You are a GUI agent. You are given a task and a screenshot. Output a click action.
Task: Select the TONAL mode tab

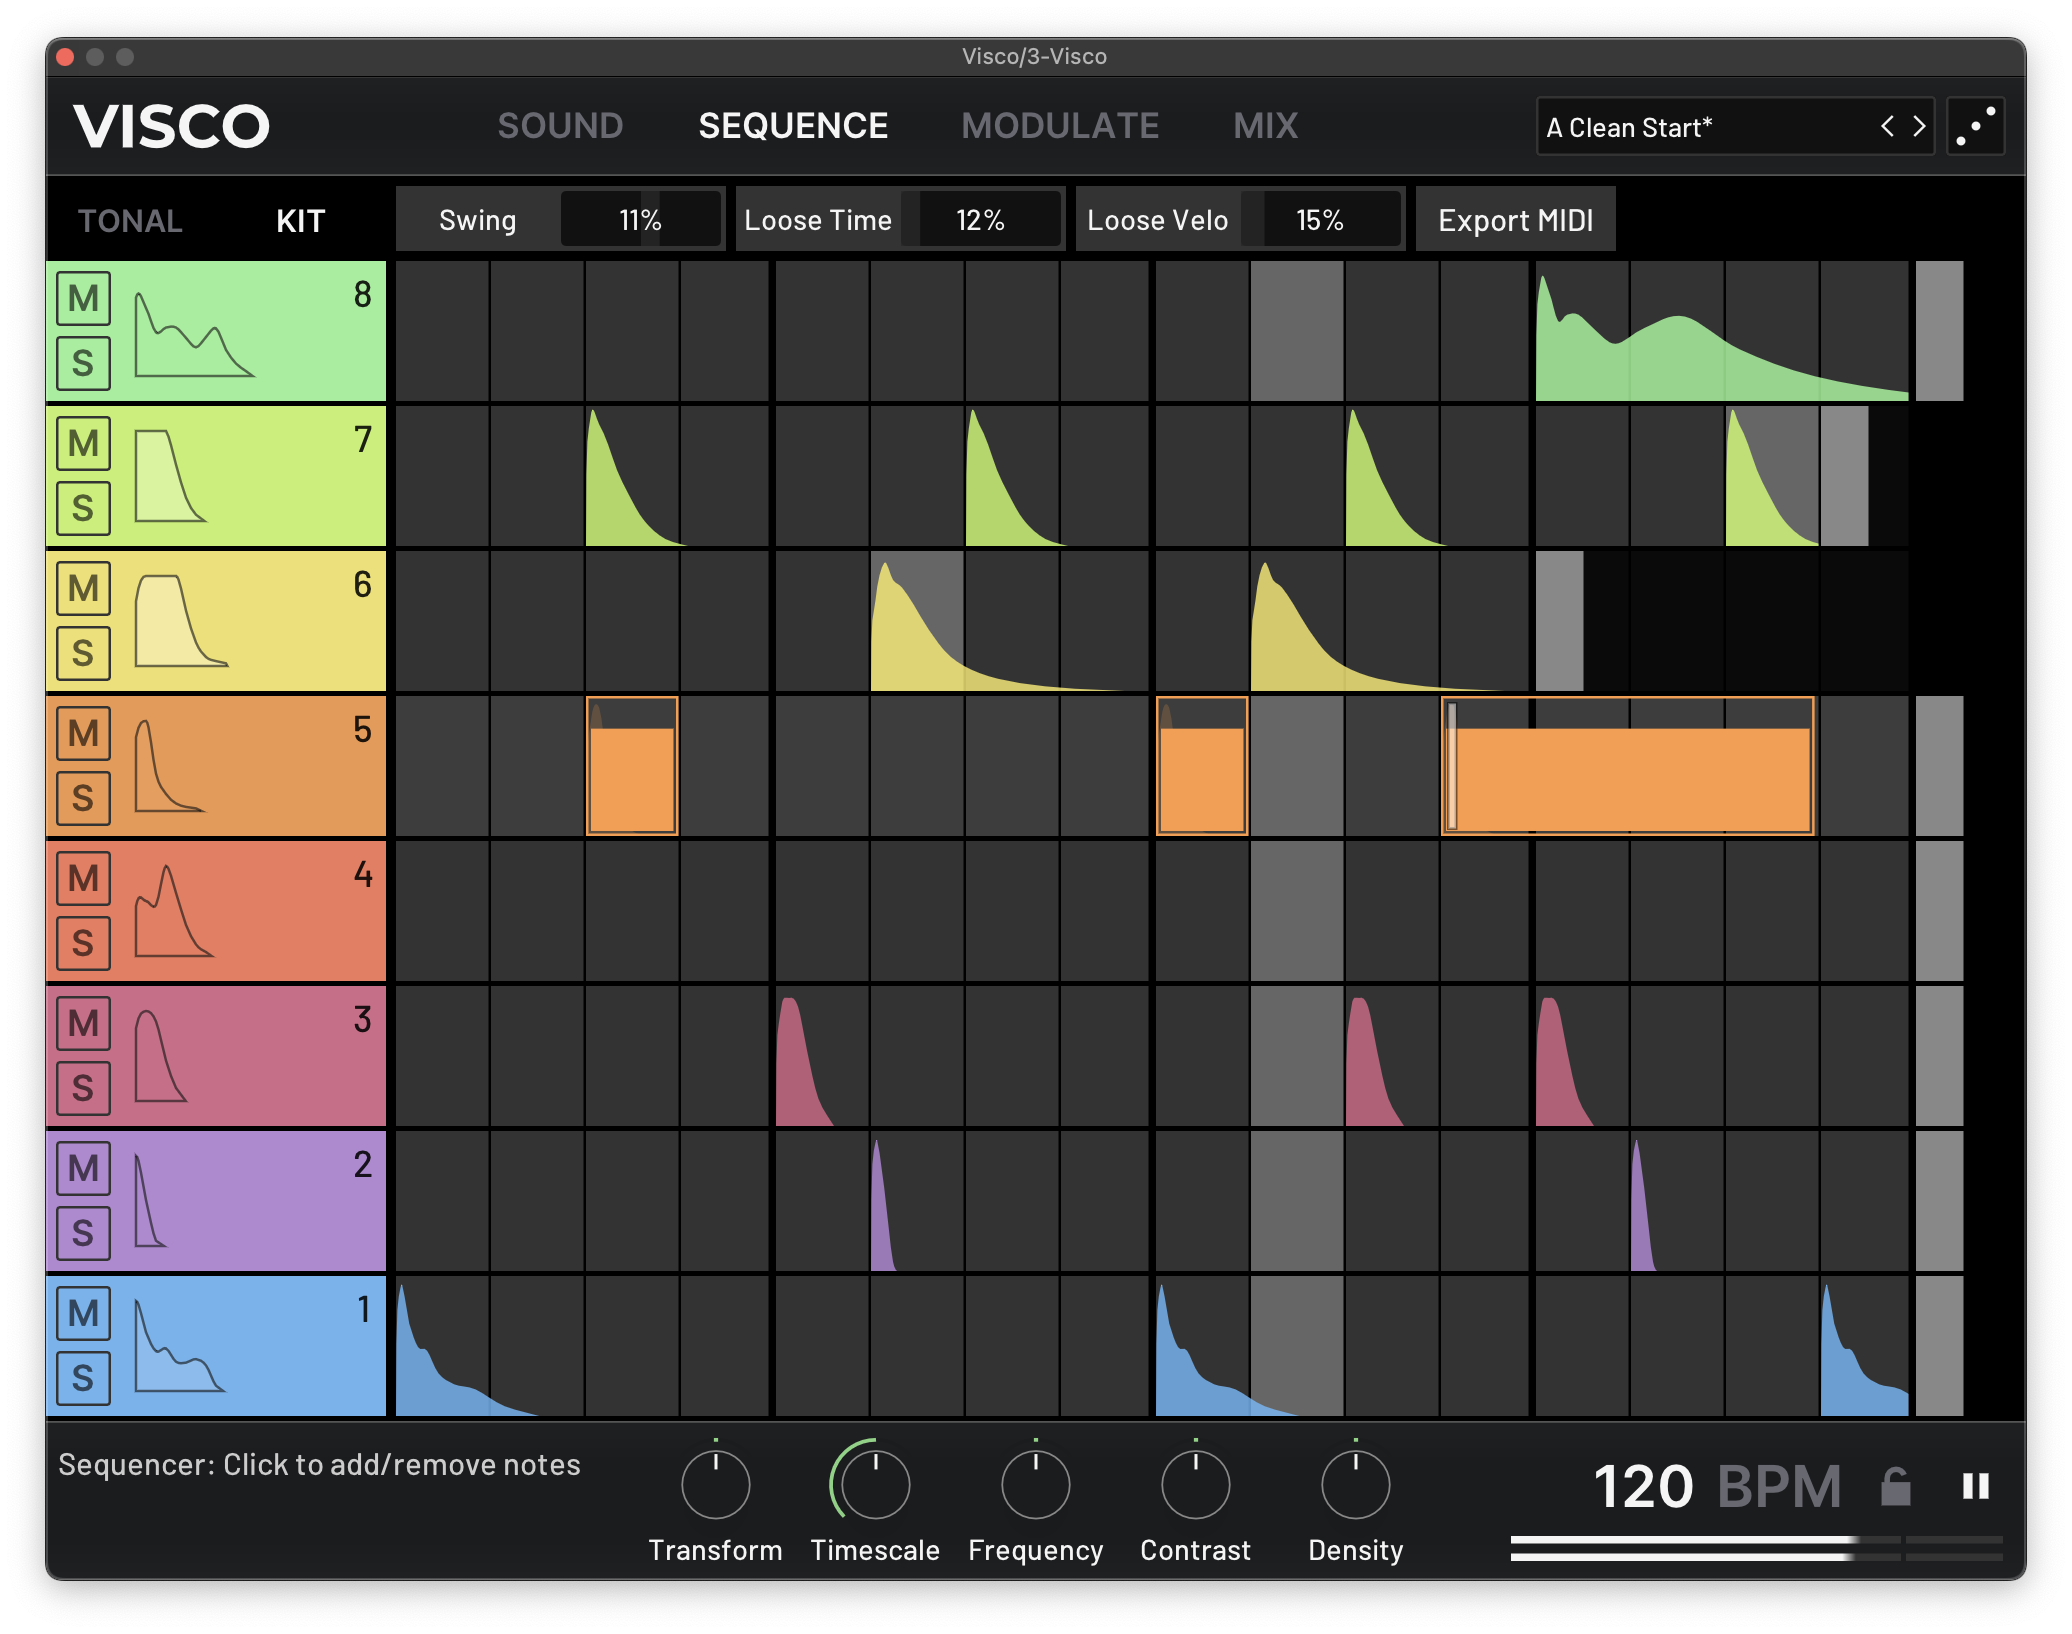(x=130, y=221)
